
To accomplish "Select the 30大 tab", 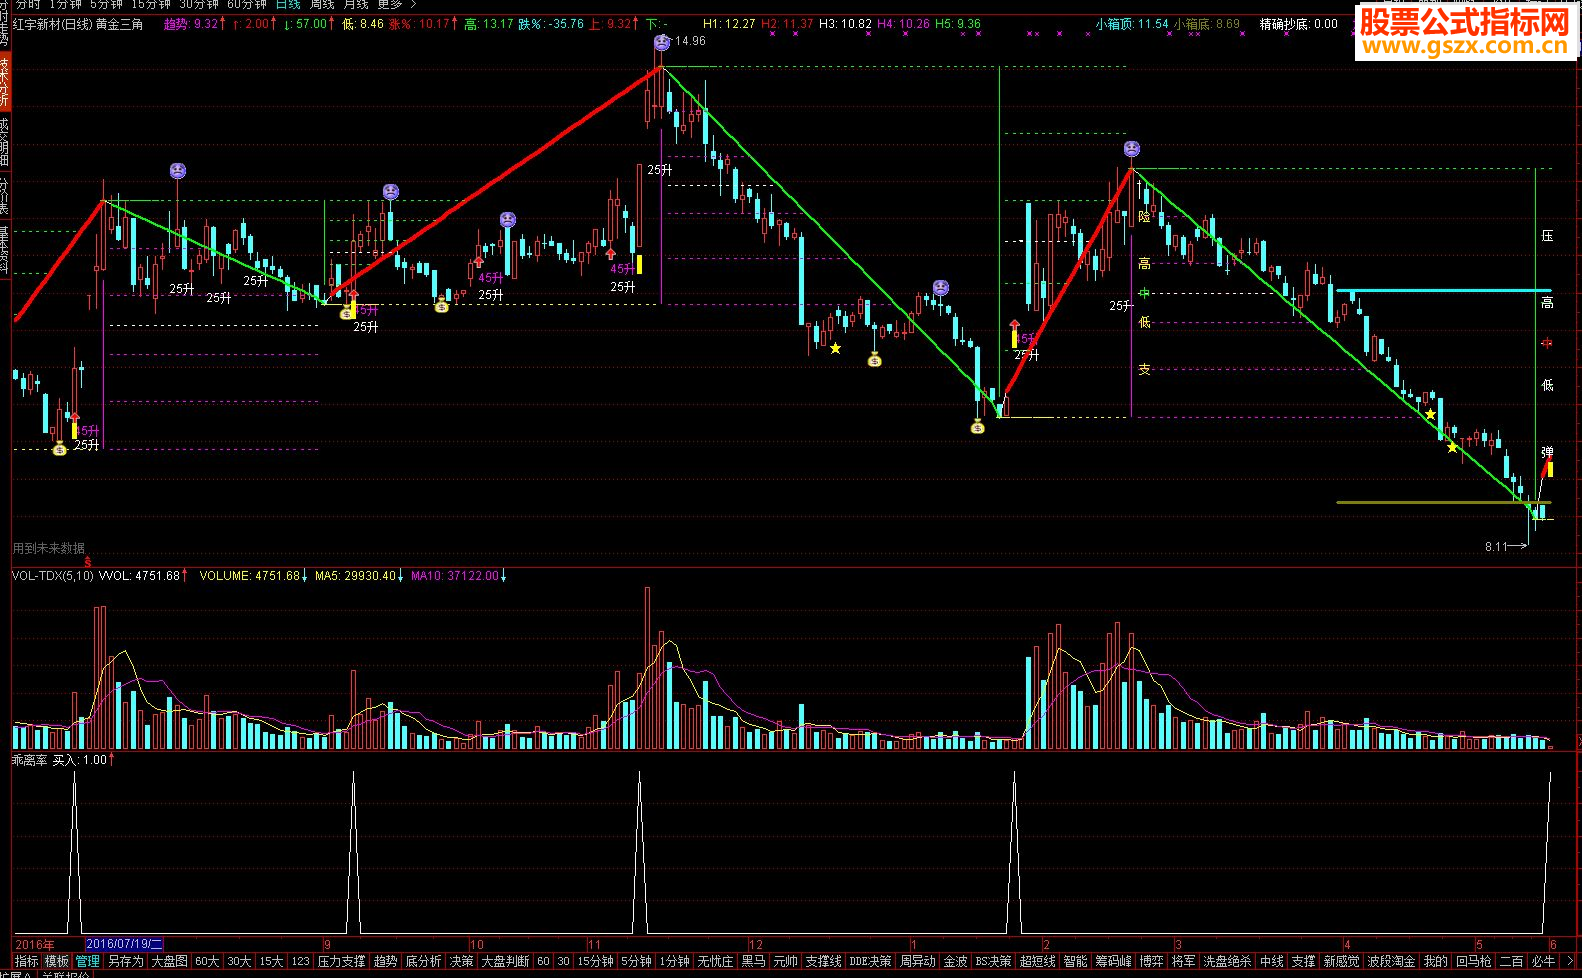I will pos(239,961).
